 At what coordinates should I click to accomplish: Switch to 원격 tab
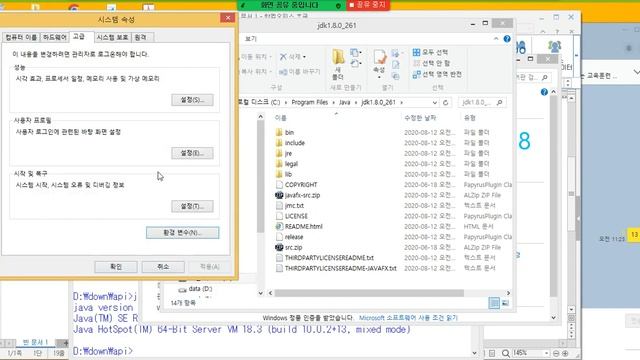coord(140,37)
